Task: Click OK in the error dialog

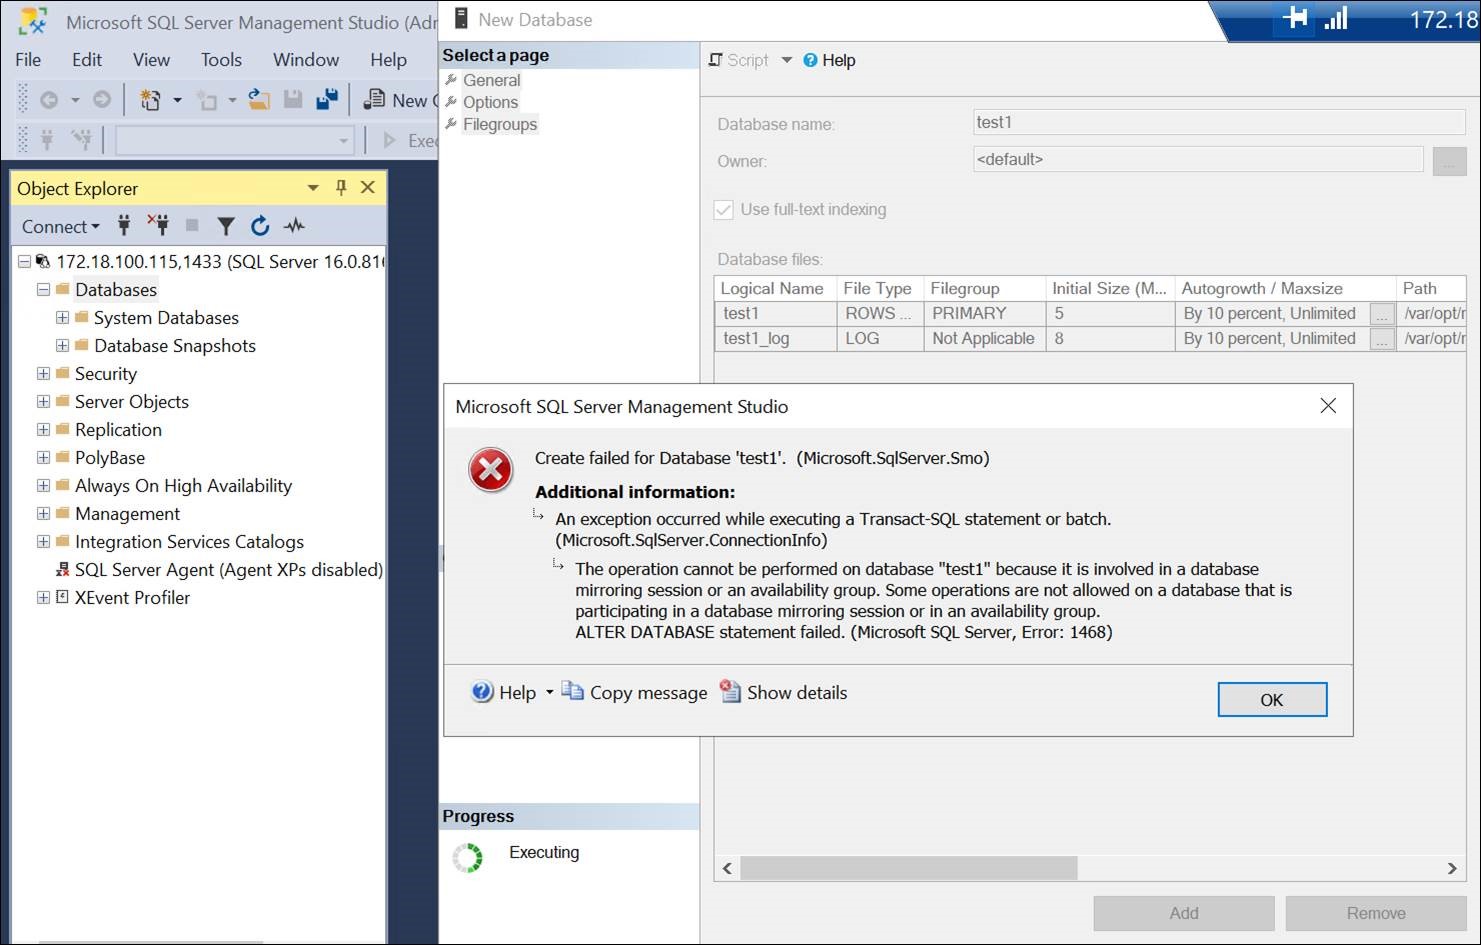Action: (1272, 700)
